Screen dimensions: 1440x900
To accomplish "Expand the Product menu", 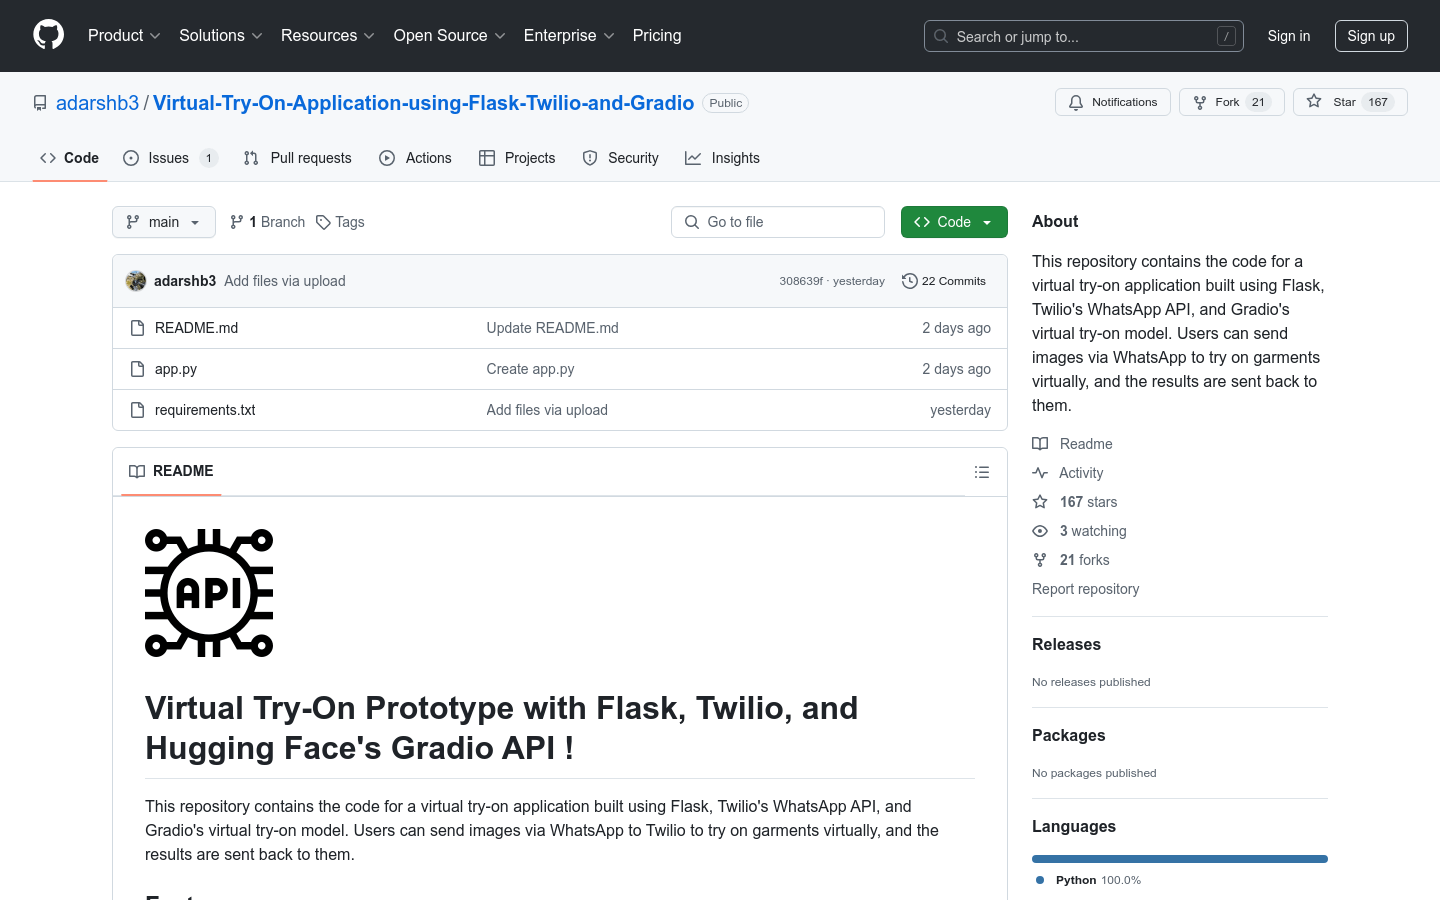I will click(124, 36).
